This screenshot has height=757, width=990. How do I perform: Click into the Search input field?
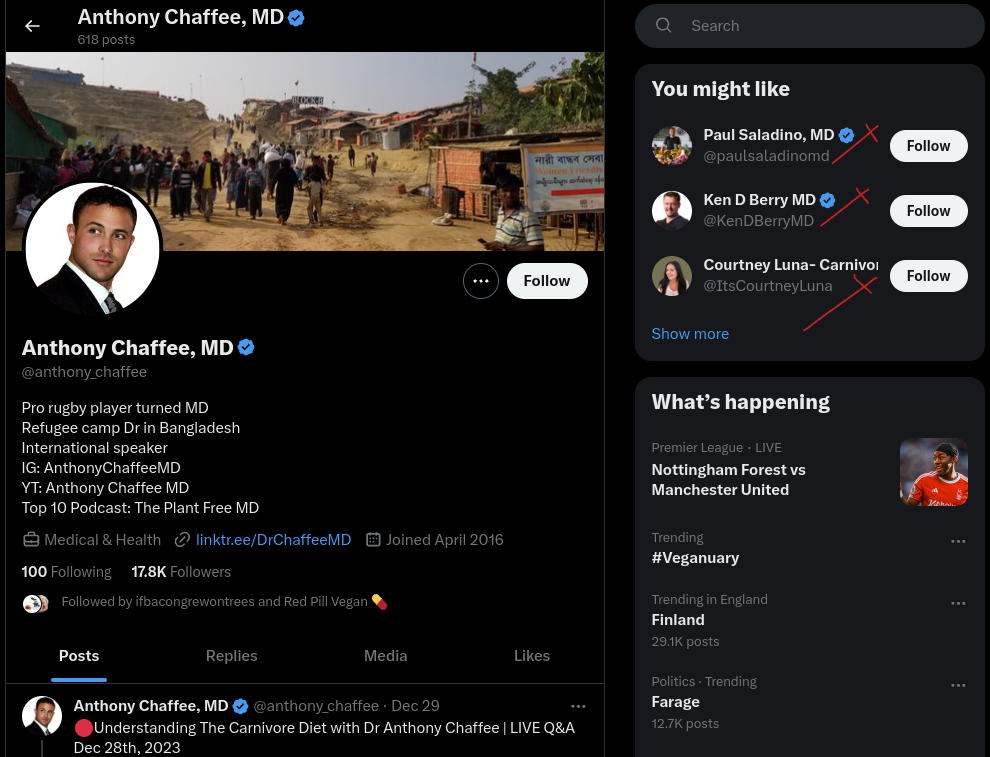tap(820, 25)
